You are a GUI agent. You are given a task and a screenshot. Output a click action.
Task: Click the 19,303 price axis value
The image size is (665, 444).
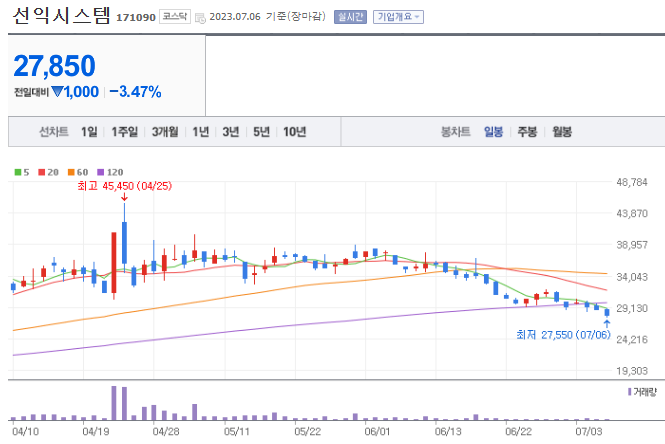[x=632, y=371]
